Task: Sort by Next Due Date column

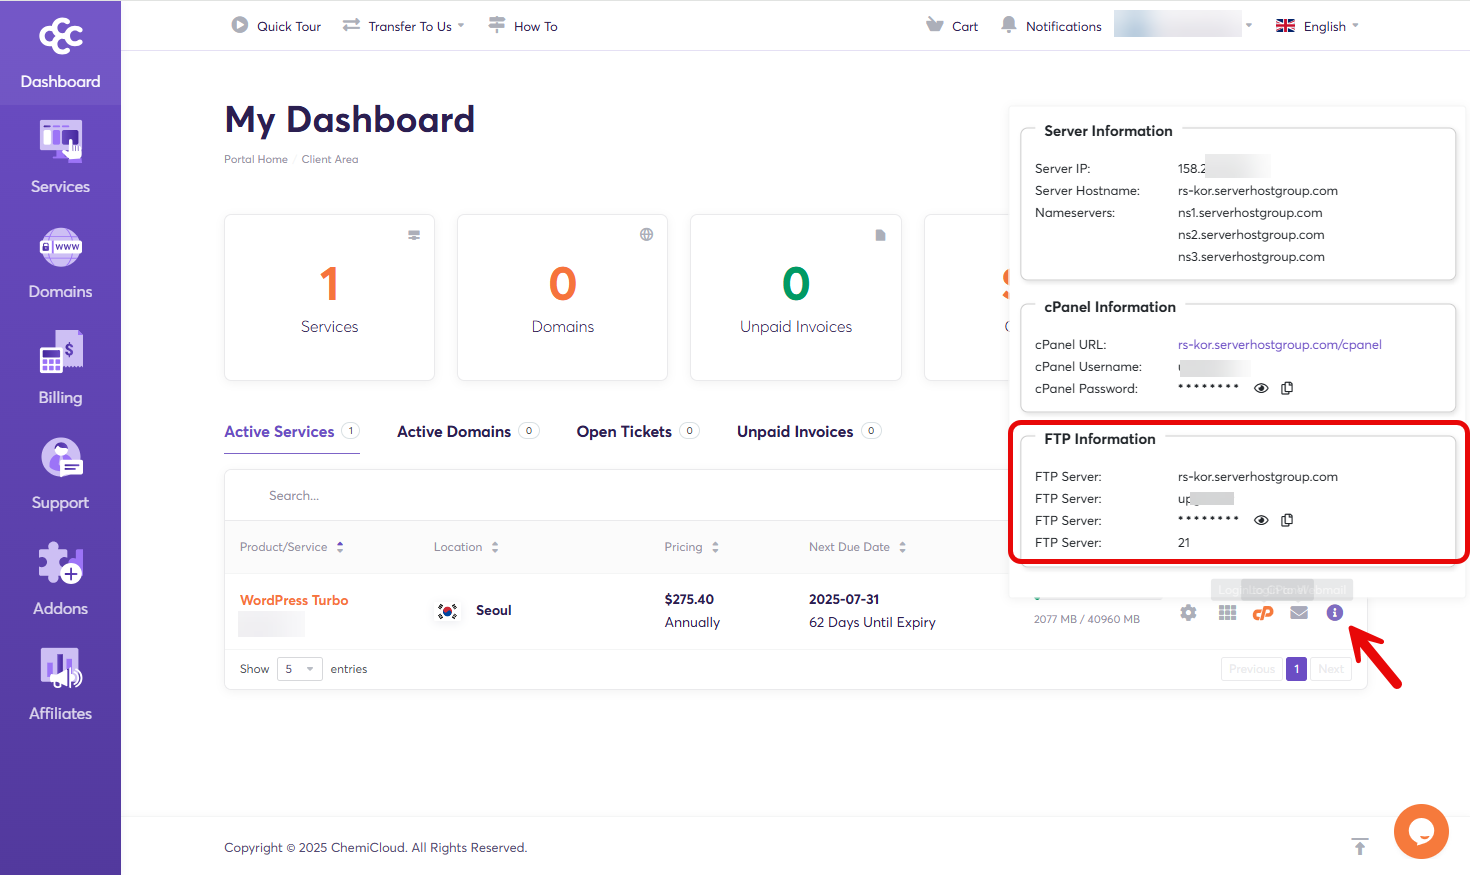Action: click(858, 547)
